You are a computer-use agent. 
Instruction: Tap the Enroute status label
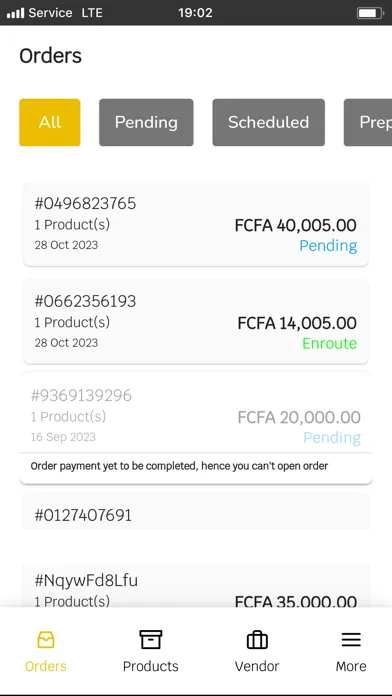(x=329, y=343)
